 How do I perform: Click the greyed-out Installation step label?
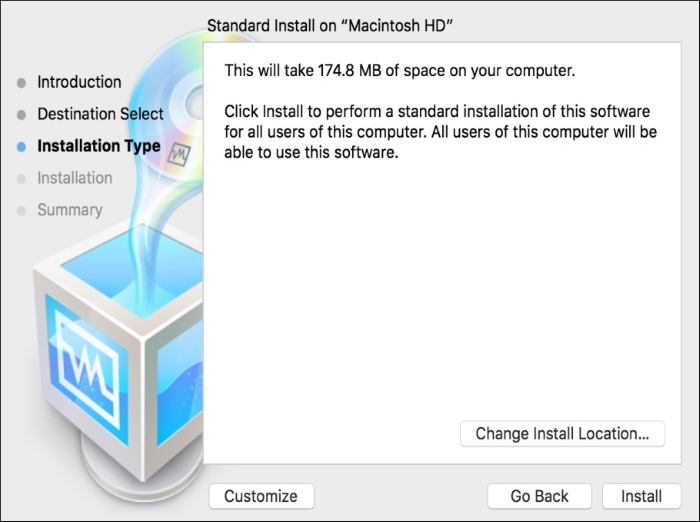click(75, 178)
